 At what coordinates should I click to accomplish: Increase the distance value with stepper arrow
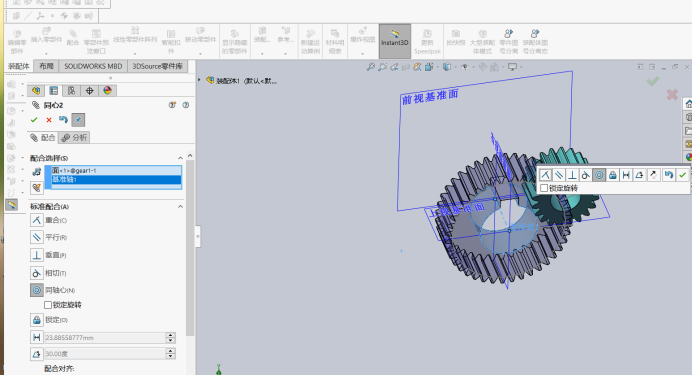click(x=171, y=335)
